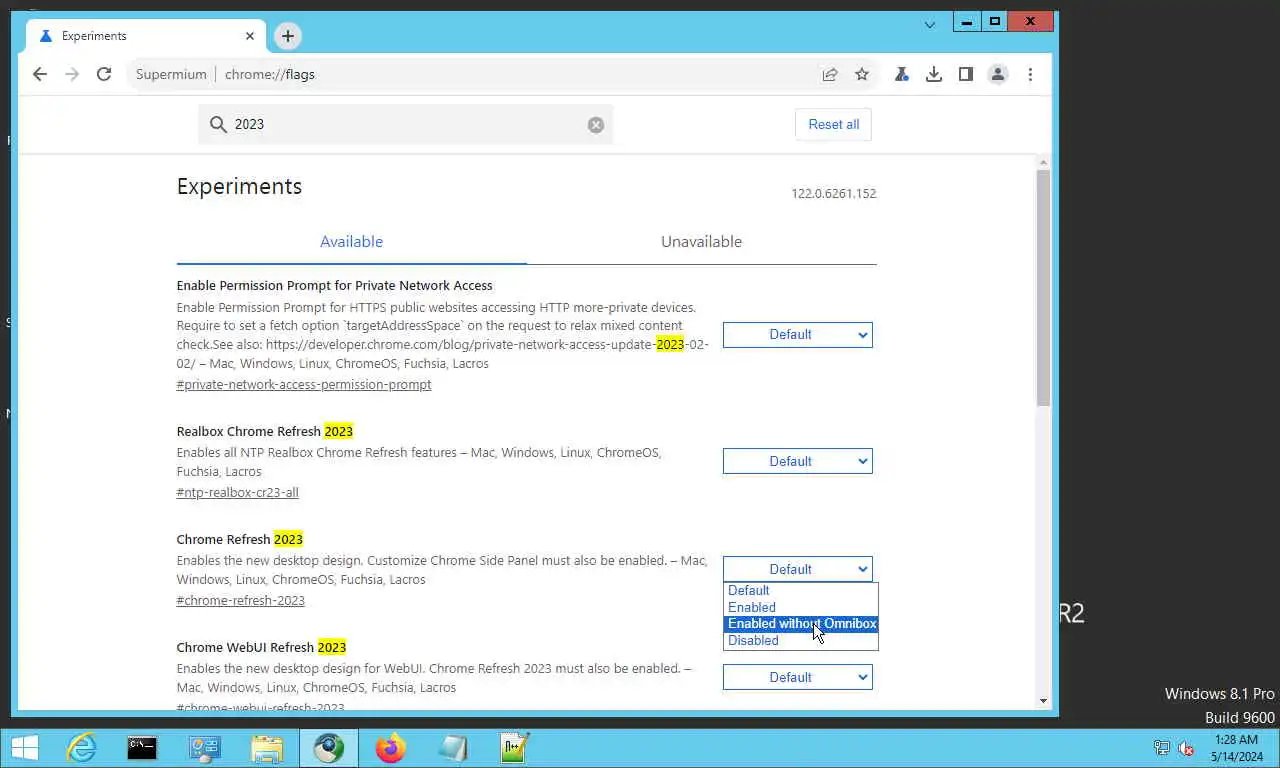1280x768 pixels.
Task: Click the Chrome WebUI Refresh 2023 title
Action: tap(261, 648)
